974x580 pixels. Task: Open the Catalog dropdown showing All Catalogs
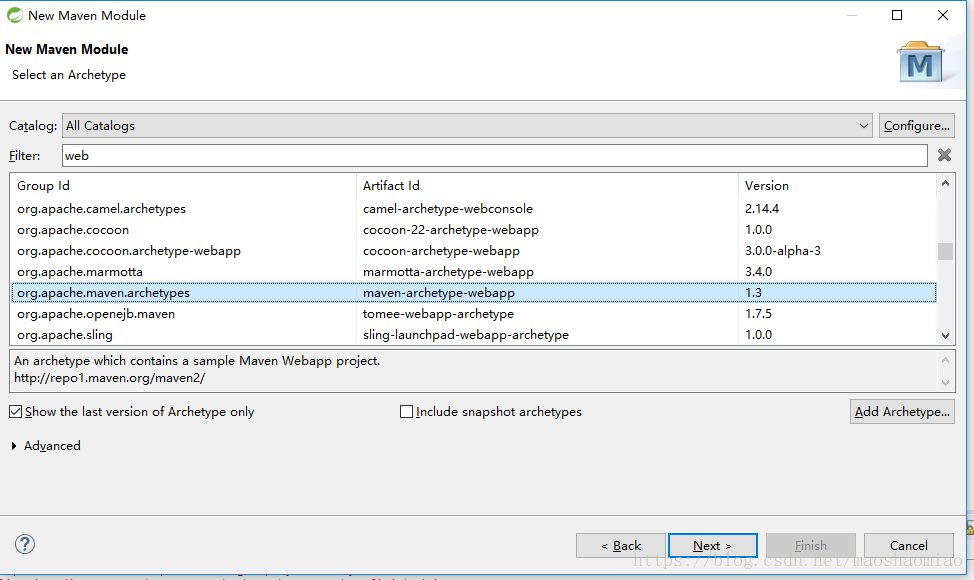pyautogui.click(x=467, y=125)
